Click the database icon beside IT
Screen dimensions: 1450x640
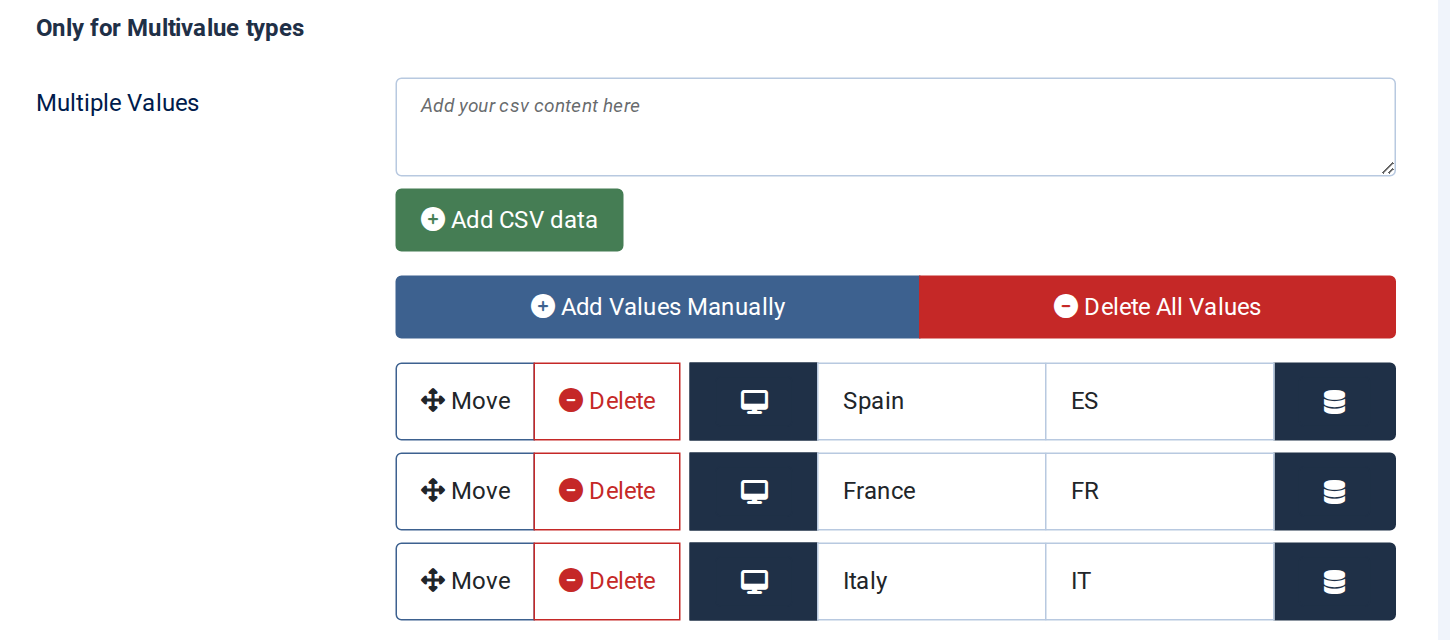tap(1334, 581)
